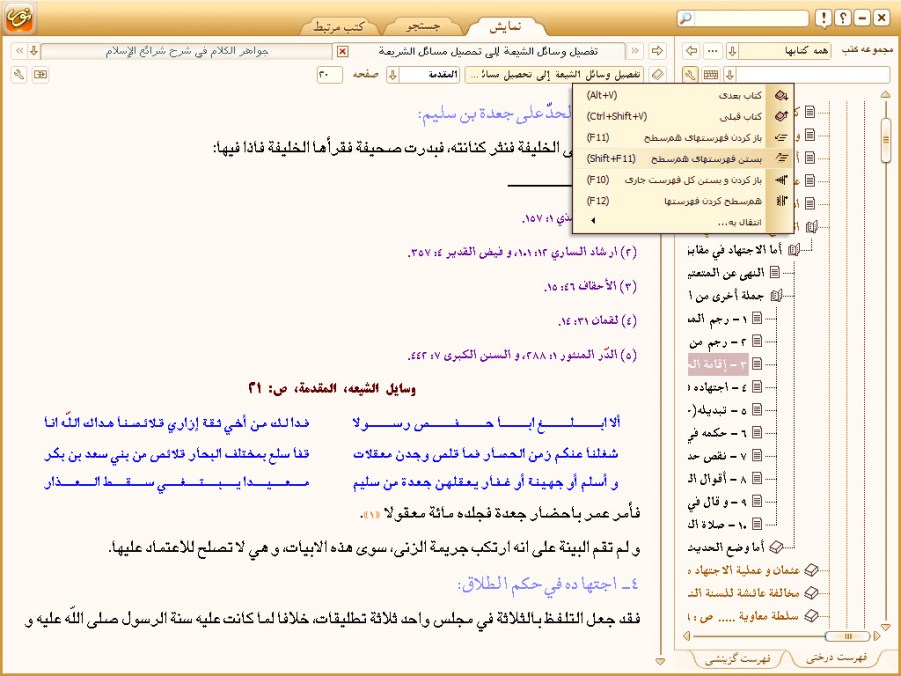Screen dimensions: 901x676
Task: Click the magnifier icon in the top search box
Action: pyautogui.click(x=686, y=18)
